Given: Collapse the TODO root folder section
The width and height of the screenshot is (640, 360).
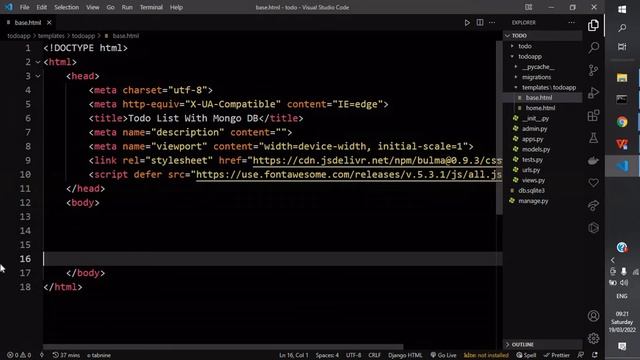Looking at the screenshot, I should coord(542,36).
